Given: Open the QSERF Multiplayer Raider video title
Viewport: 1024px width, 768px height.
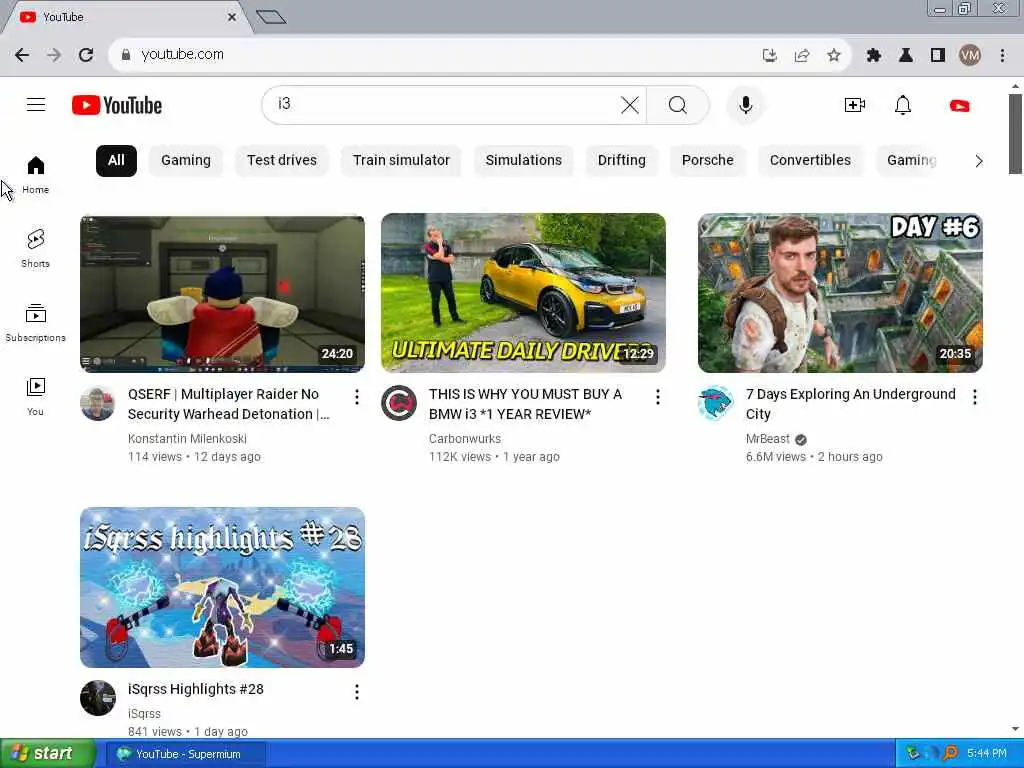Looking at the screenshot, I should point(229,404).
